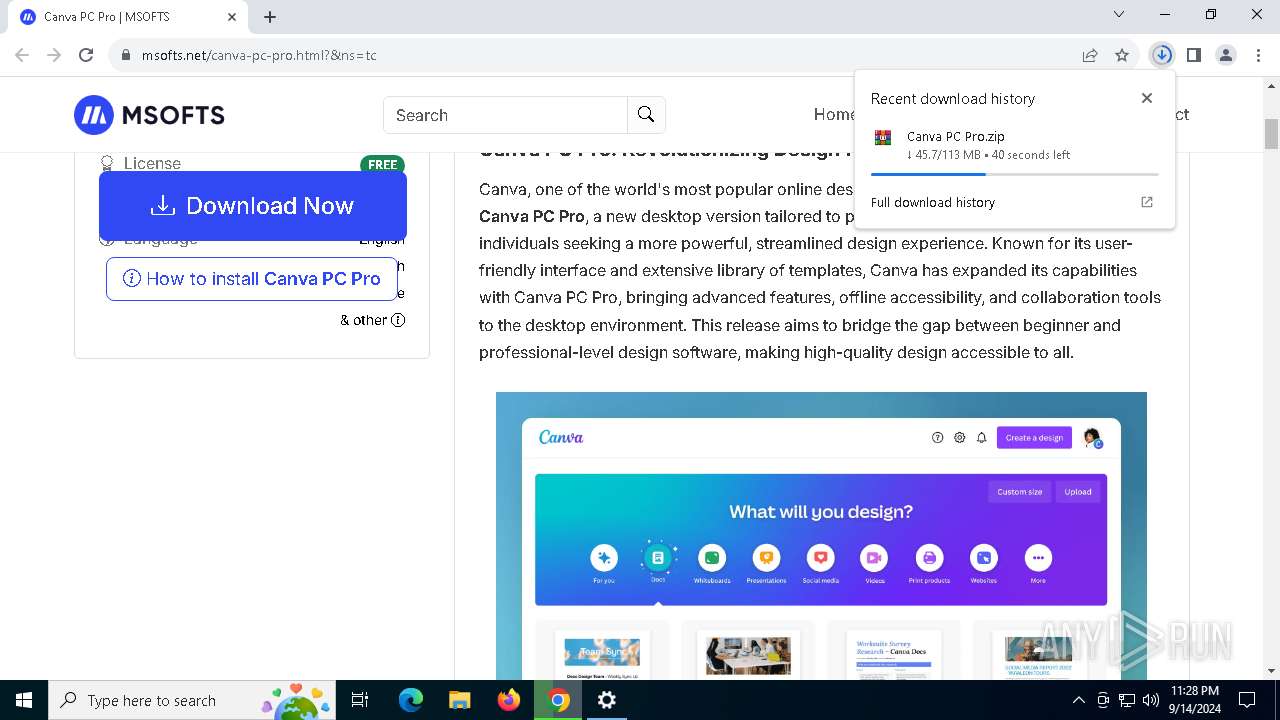
Task: Open network icon in system tray
Action: tap(1127, 700)
